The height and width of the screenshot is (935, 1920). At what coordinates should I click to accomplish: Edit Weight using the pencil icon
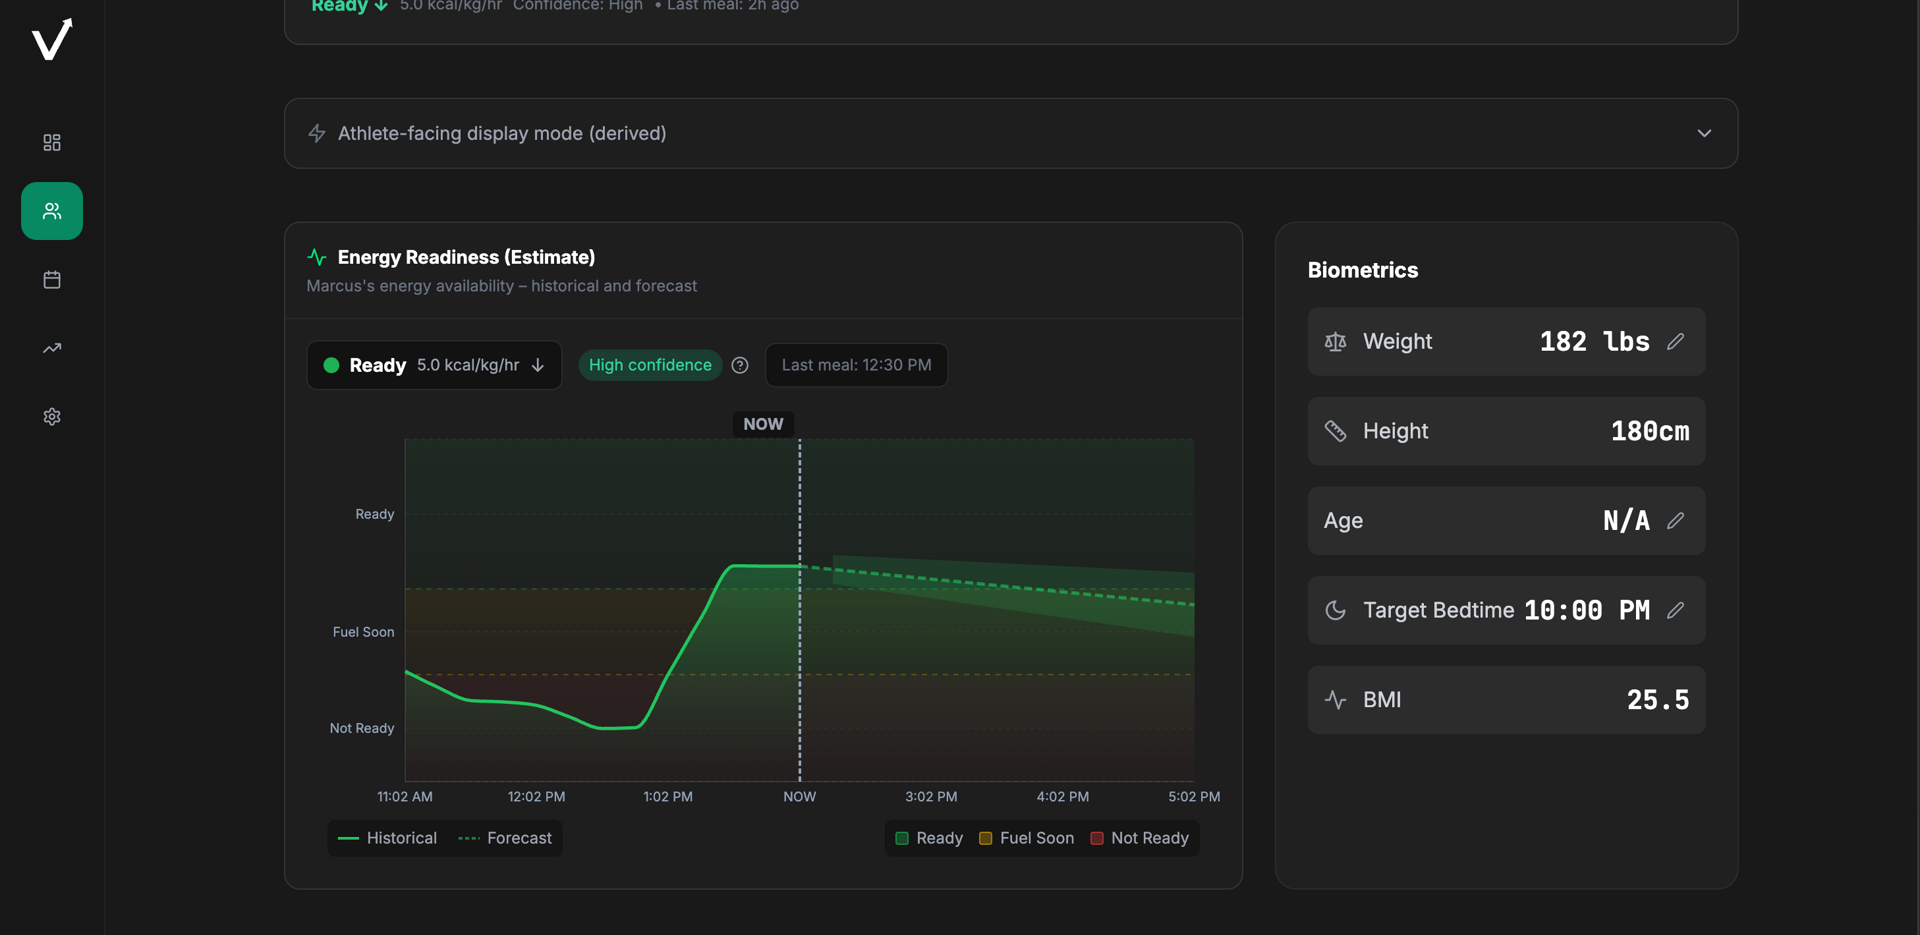[x=1675, y=342]
